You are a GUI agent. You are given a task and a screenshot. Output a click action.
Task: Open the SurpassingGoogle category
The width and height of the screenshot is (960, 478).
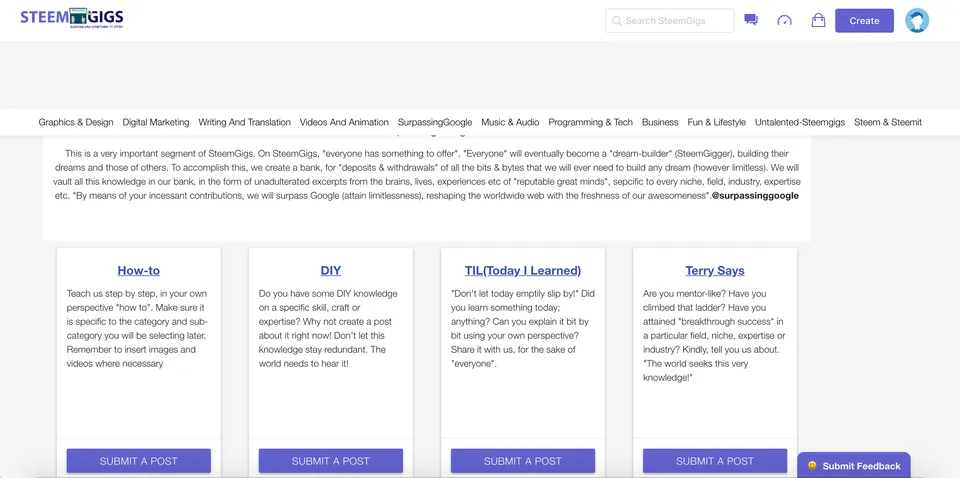pos(435,122)
